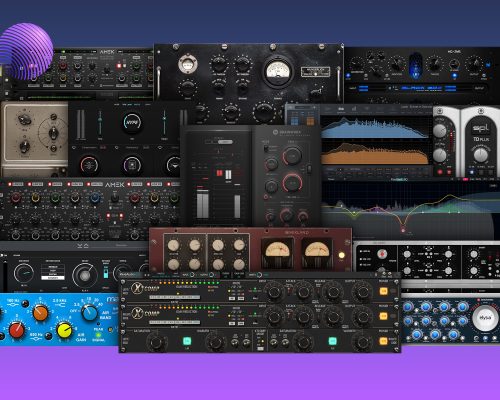Toggle the left cyan button in the bottom rack row
This screenshot has height=400, width=500.
click(x=187, y=341)
